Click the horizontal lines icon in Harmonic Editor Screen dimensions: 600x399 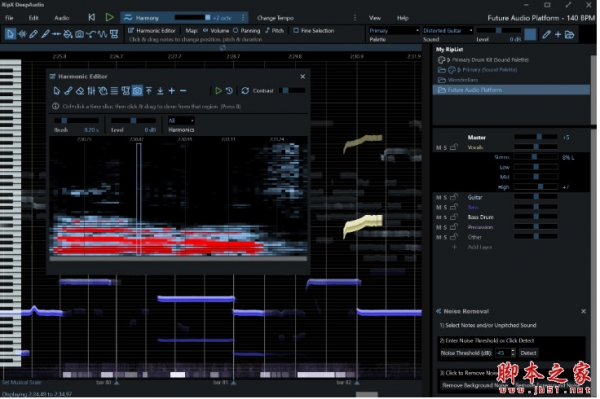[114, 91]
